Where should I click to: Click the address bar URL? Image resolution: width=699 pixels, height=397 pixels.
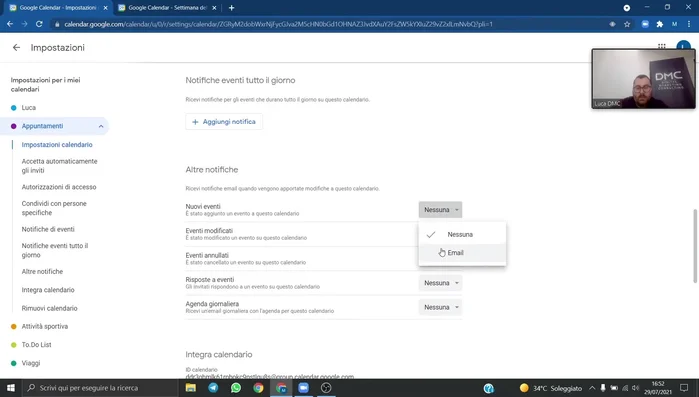tap(278, 24)
